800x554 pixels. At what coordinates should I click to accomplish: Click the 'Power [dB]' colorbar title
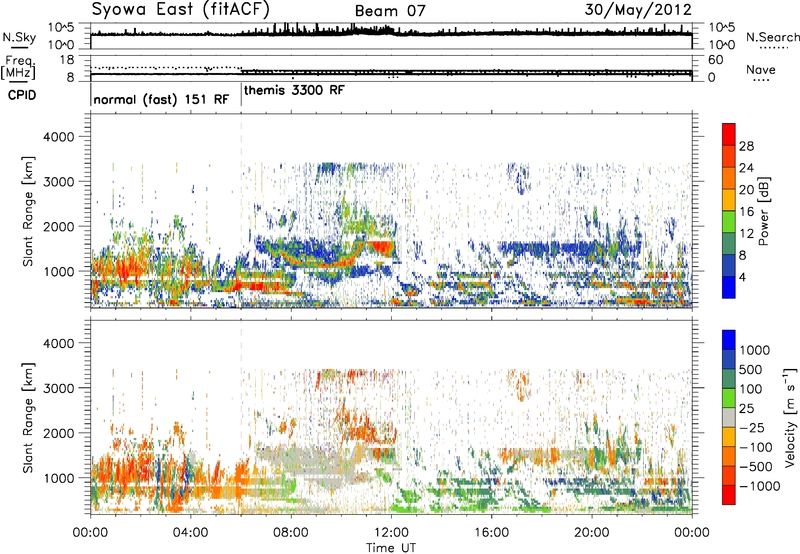763,211
